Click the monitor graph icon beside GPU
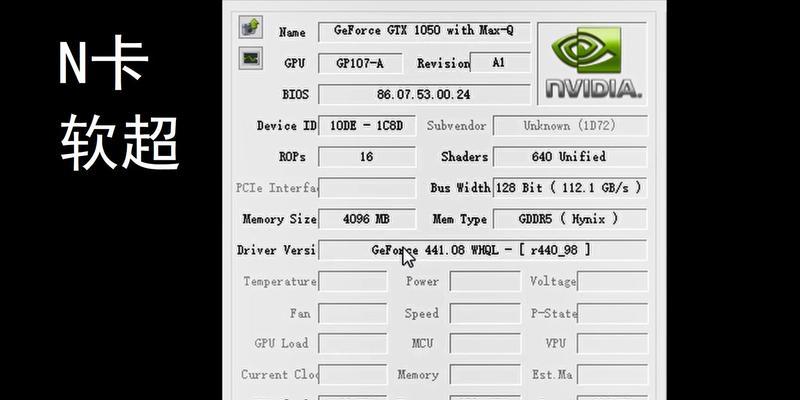This screenshot has width=800, height=400. [251, 58]
